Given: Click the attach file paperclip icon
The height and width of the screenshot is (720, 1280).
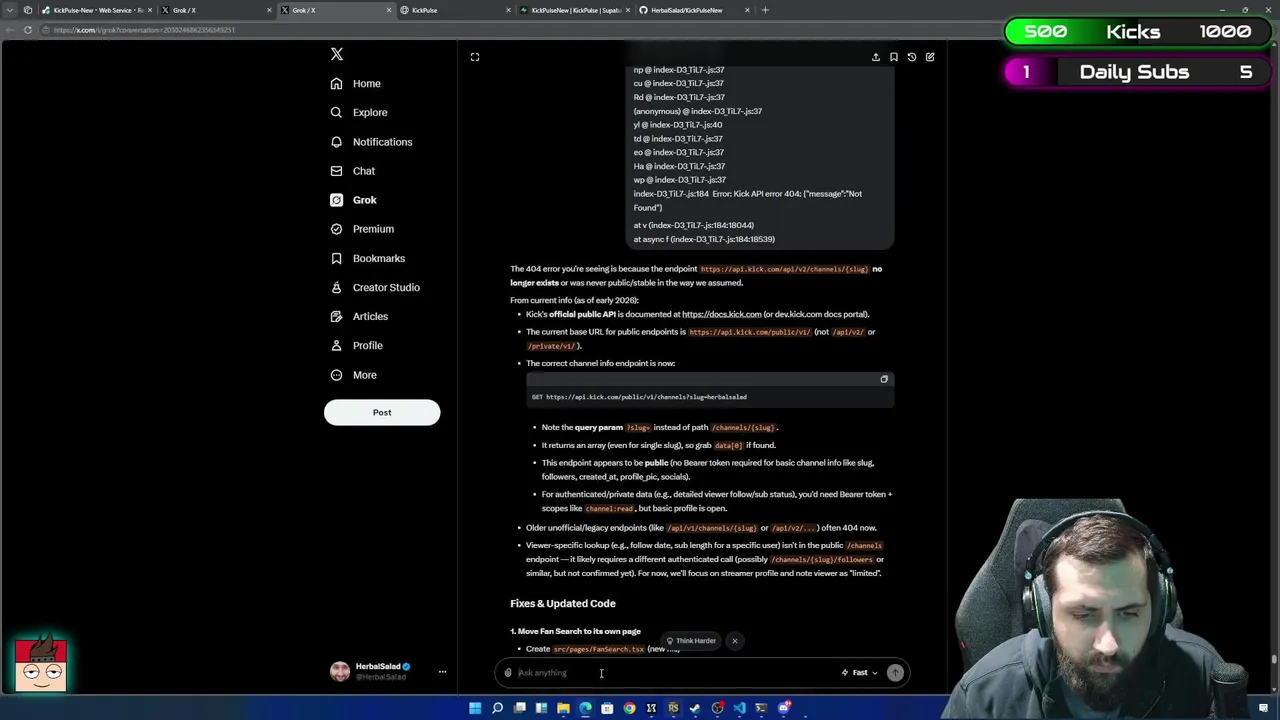Looking at the screenshot, I should coord(508,673).
